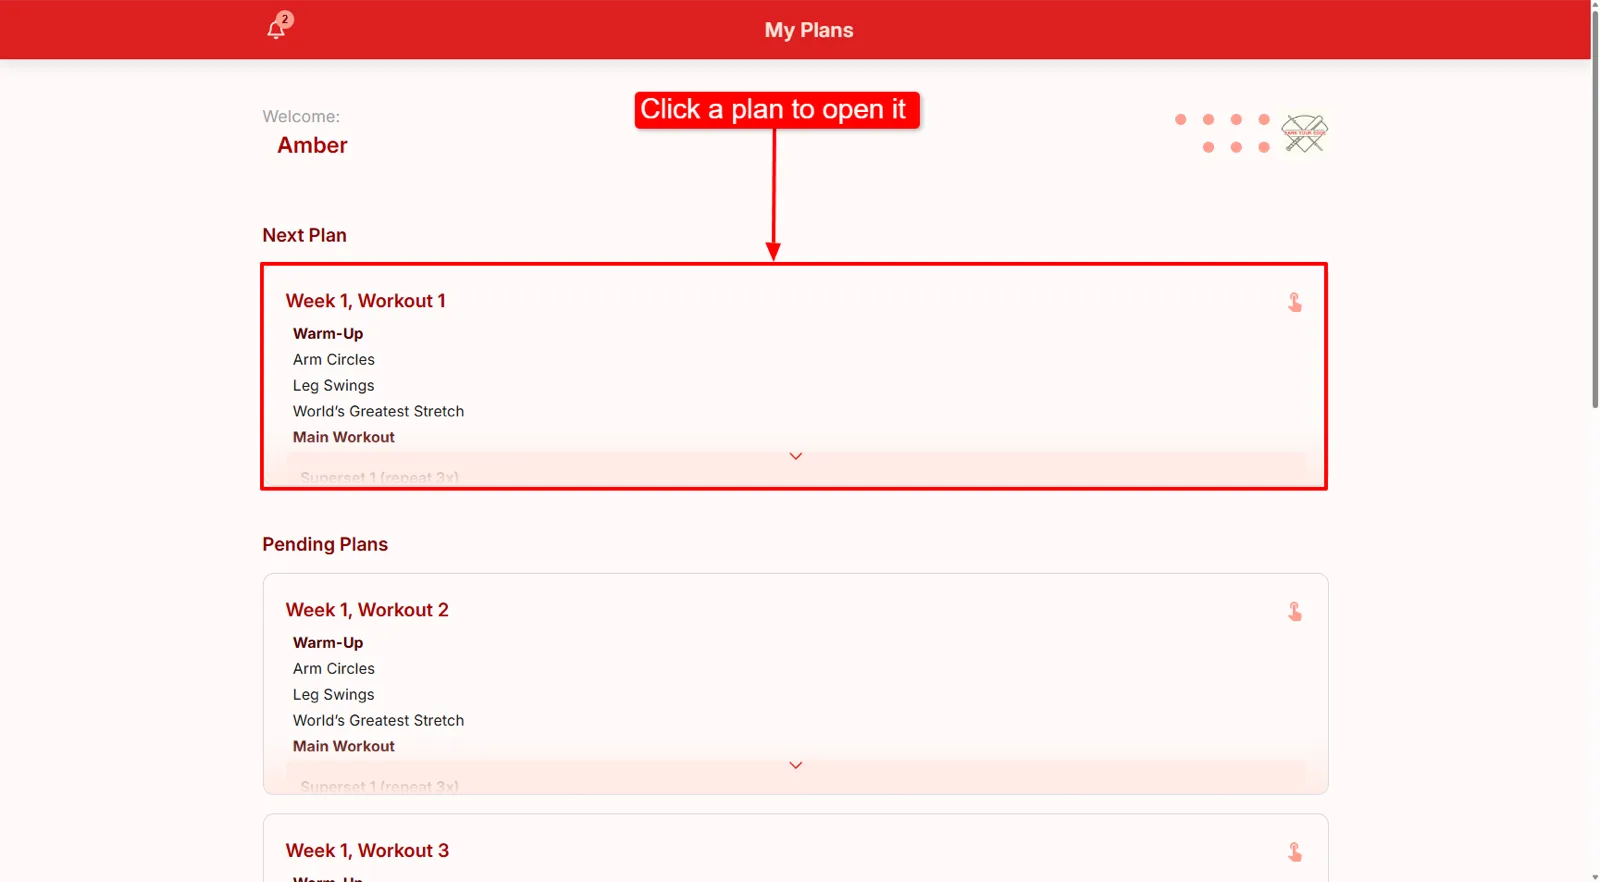Tap the hand icon on Week 1, Workout 3

(1295, 852)
